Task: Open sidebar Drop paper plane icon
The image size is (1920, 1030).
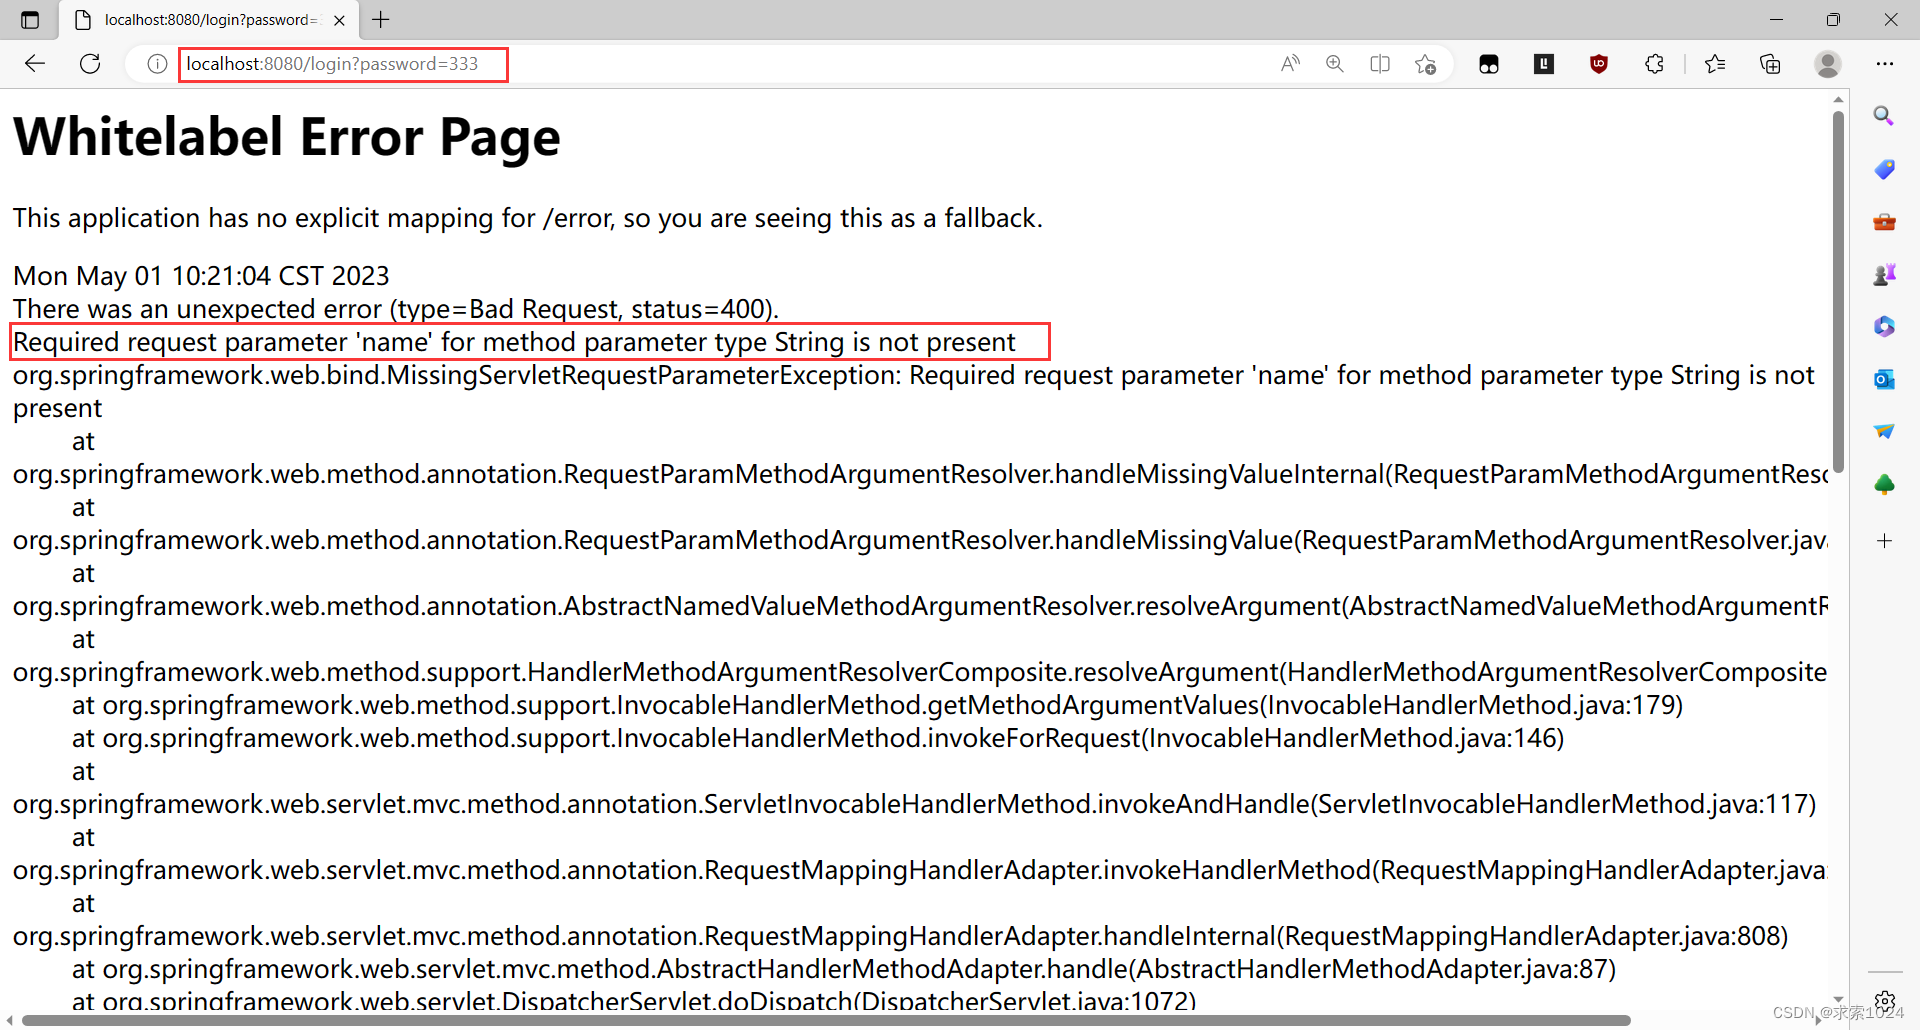Action: coord(1884,432)
